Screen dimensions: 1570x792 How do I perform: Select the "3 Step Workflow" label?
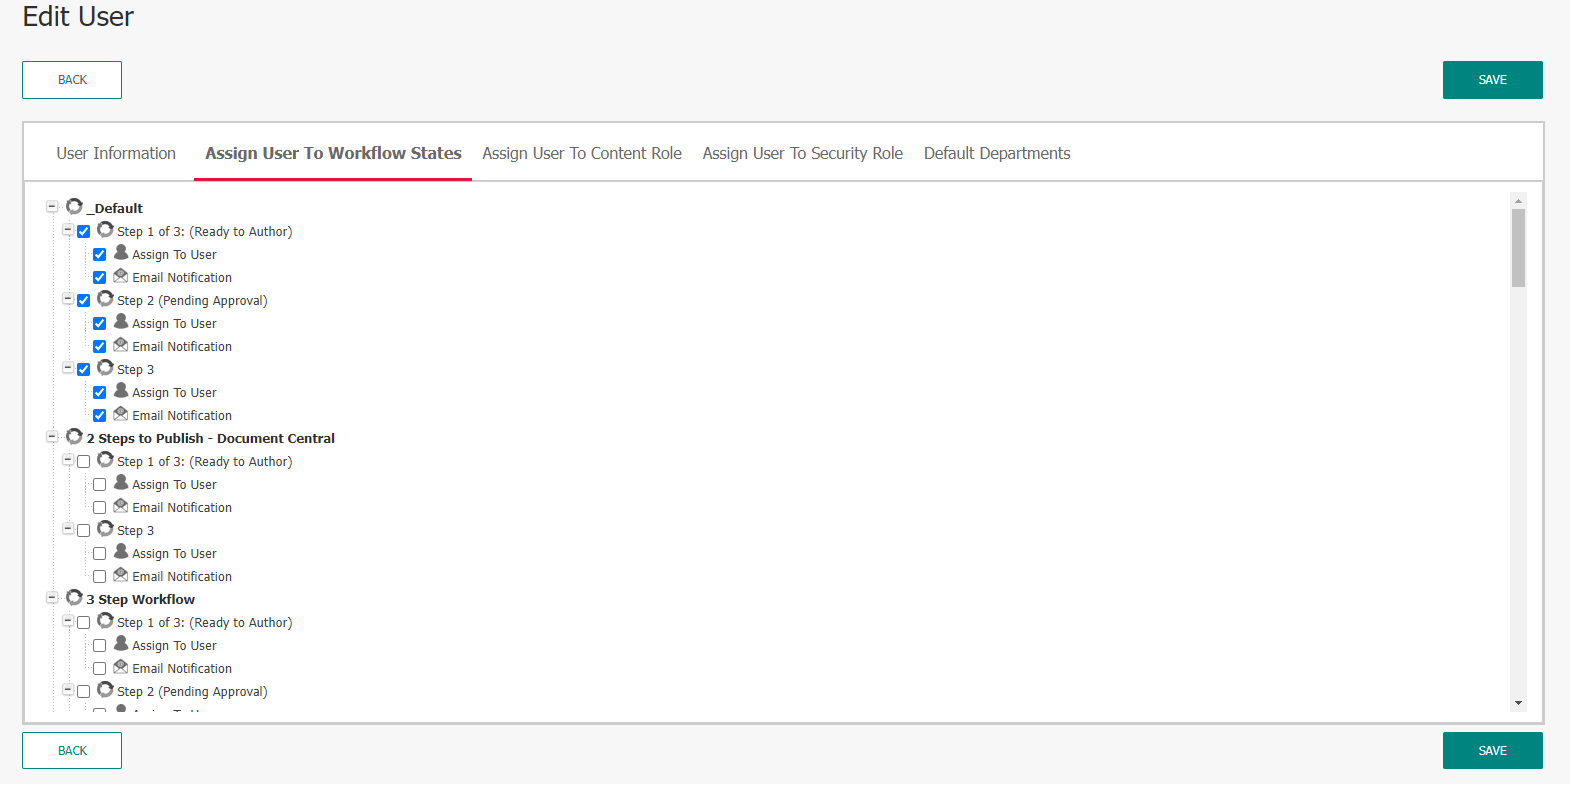141,599
